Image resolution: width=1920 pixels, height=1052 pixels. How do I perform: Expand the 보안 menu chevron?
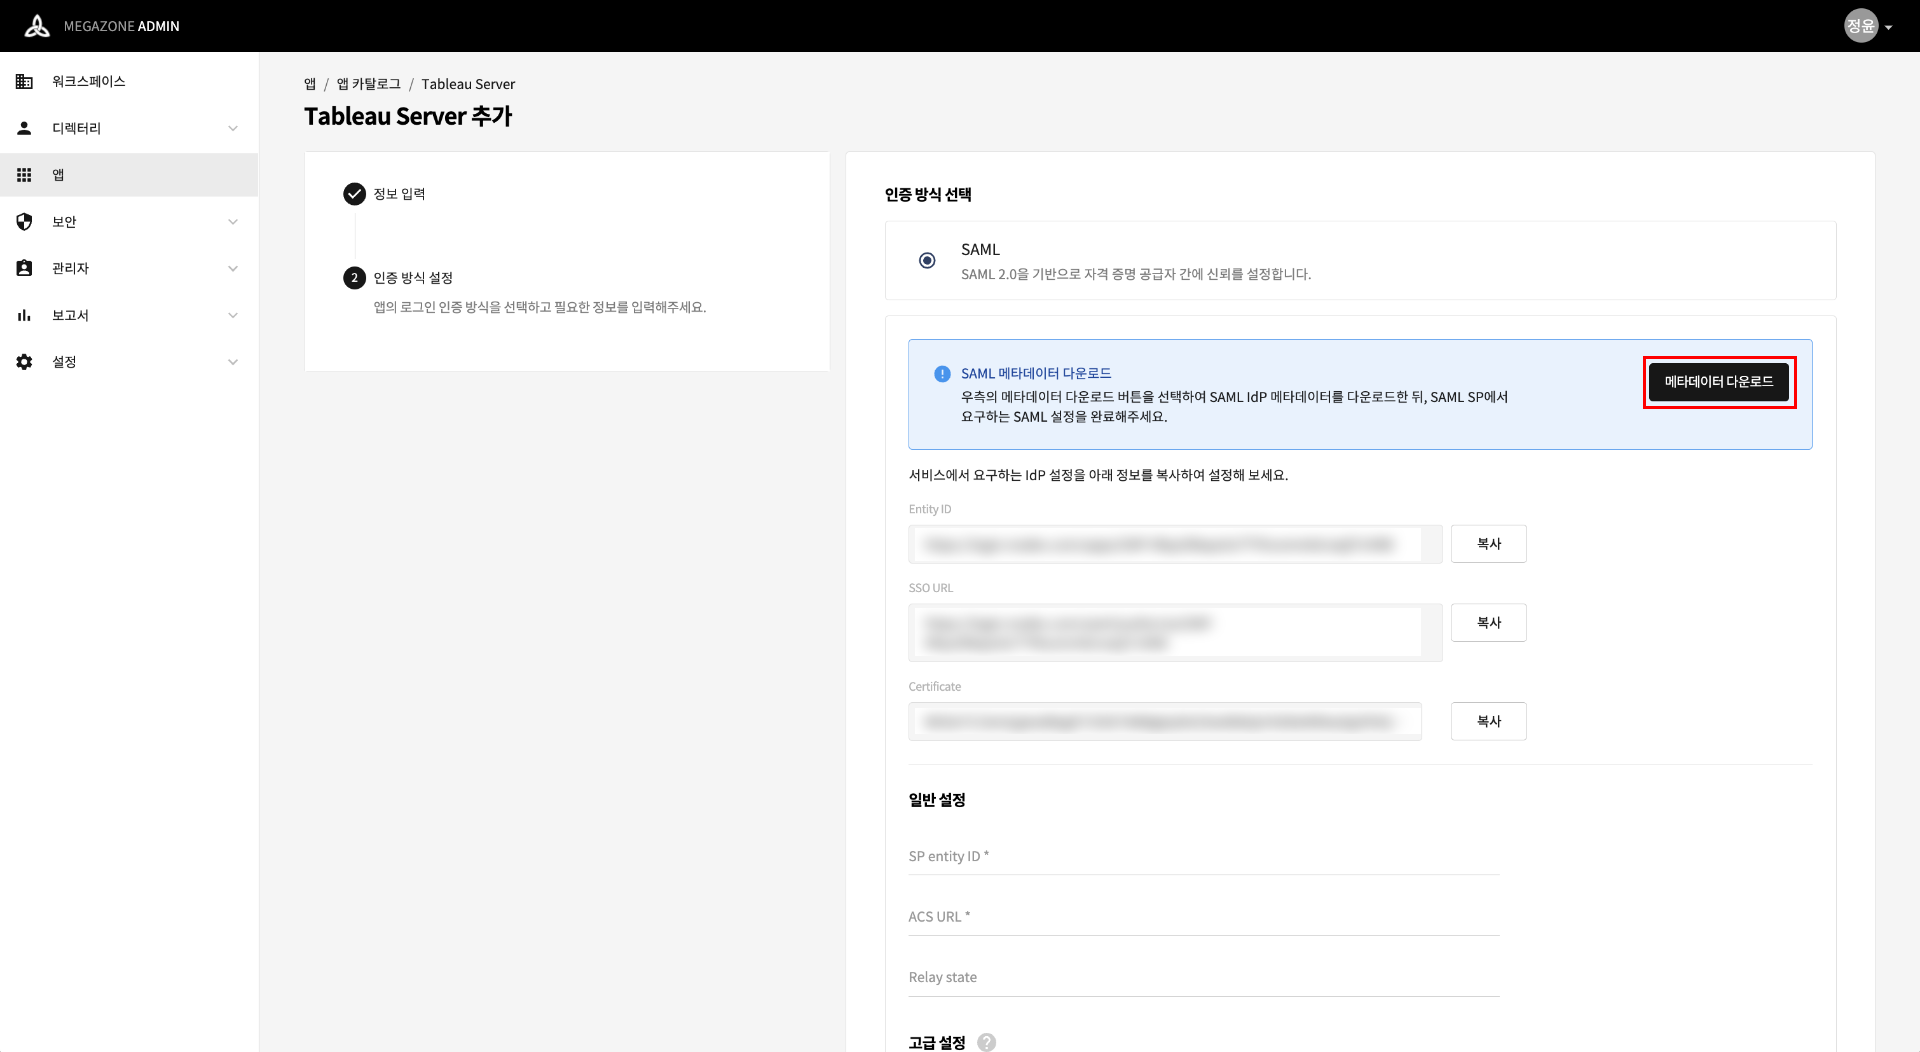click(233, 222)
